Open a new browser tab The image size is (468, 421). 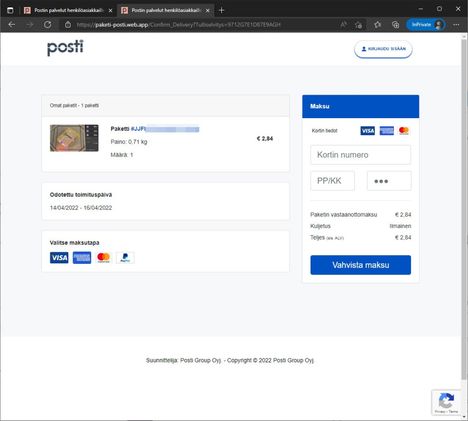[x=221, y=10]
